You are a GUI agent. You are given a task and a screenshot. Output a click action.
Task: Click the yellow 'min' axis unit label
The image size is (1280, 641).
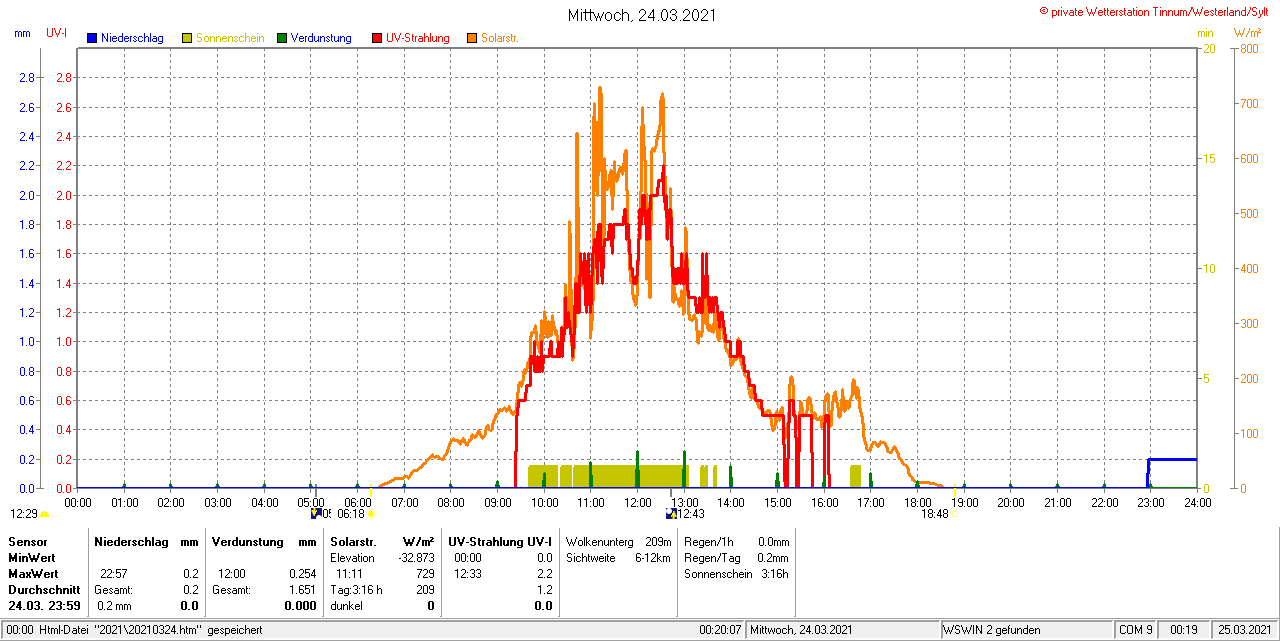(x=1205, y=33)
